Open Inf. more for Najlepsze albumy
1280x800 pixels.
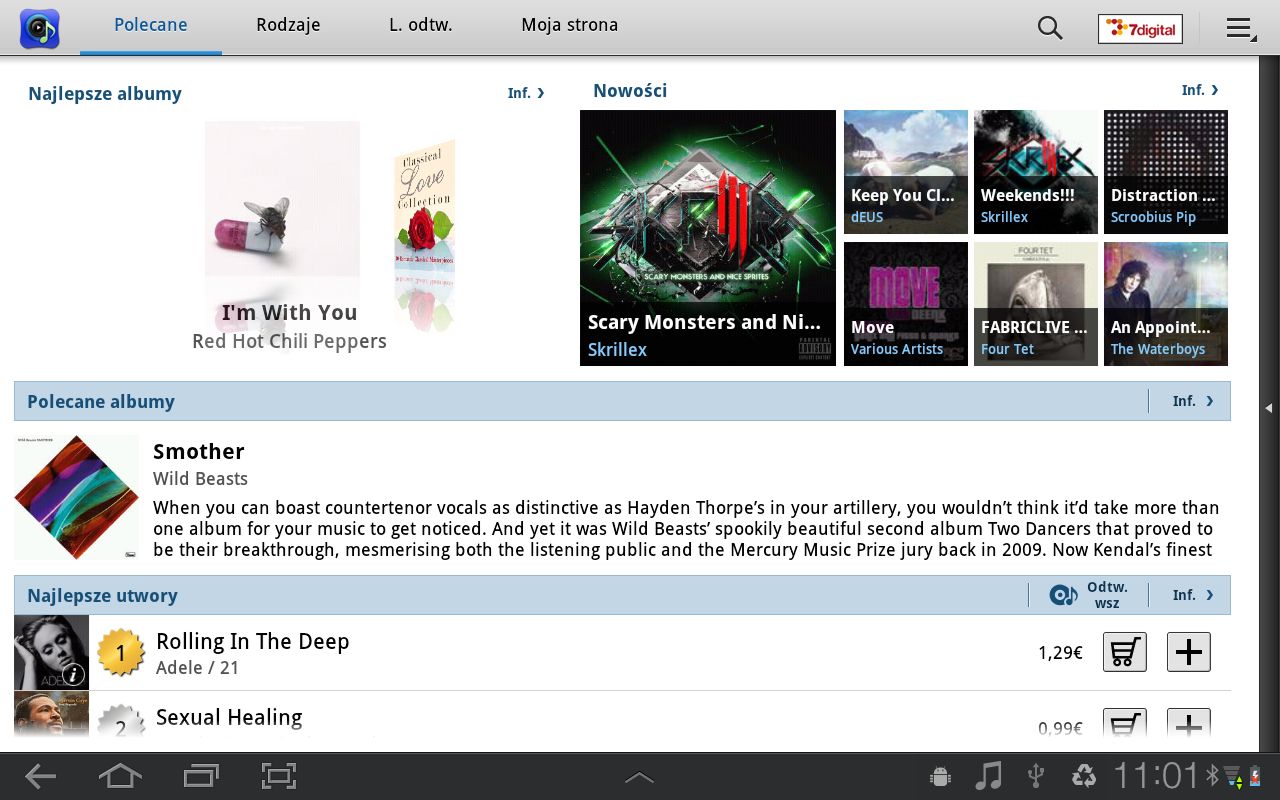(x=526, y=93)
